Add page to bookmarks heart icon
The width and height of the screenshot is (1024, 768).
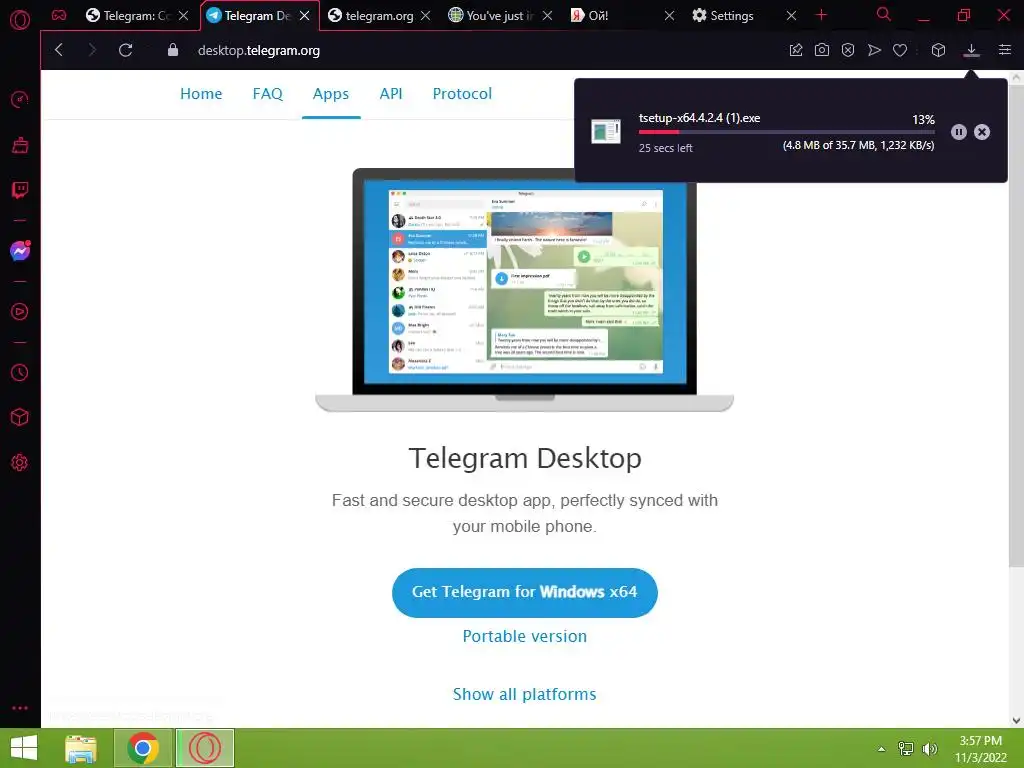tap(900, 50)
